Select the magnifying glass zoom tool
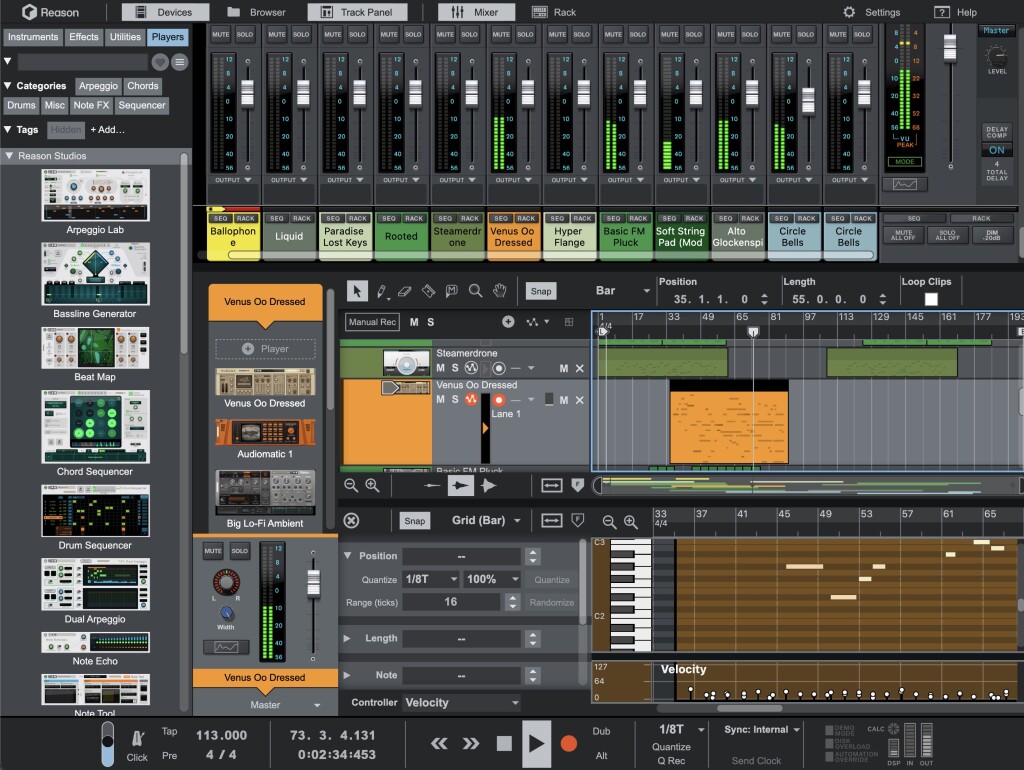The height and width of the screenshot is (770, 1024). pos(475,291)
